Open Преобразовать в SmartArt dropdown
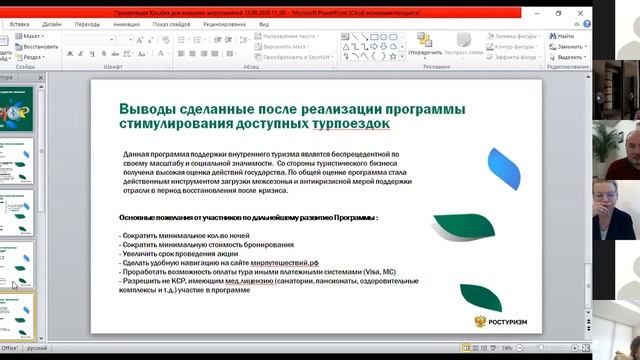The height and width of the screenshot is (360, 640). (x=294, y=57)
